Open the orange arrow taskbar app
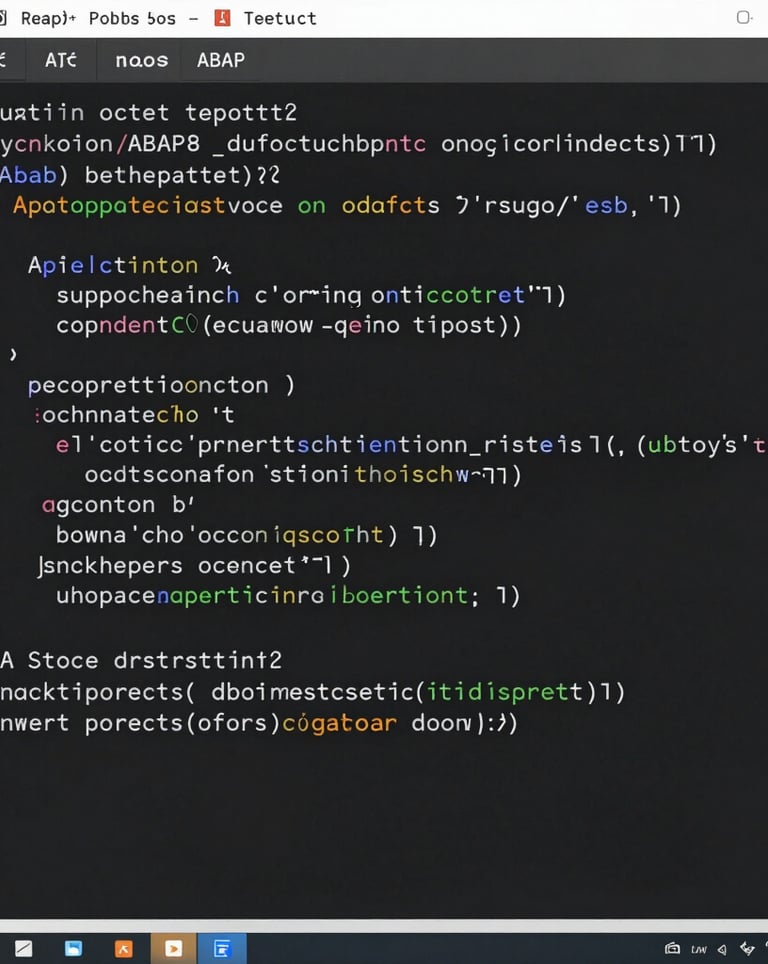Image resolution: width=768 pixels, height=964 pixels. pos(124,949)
